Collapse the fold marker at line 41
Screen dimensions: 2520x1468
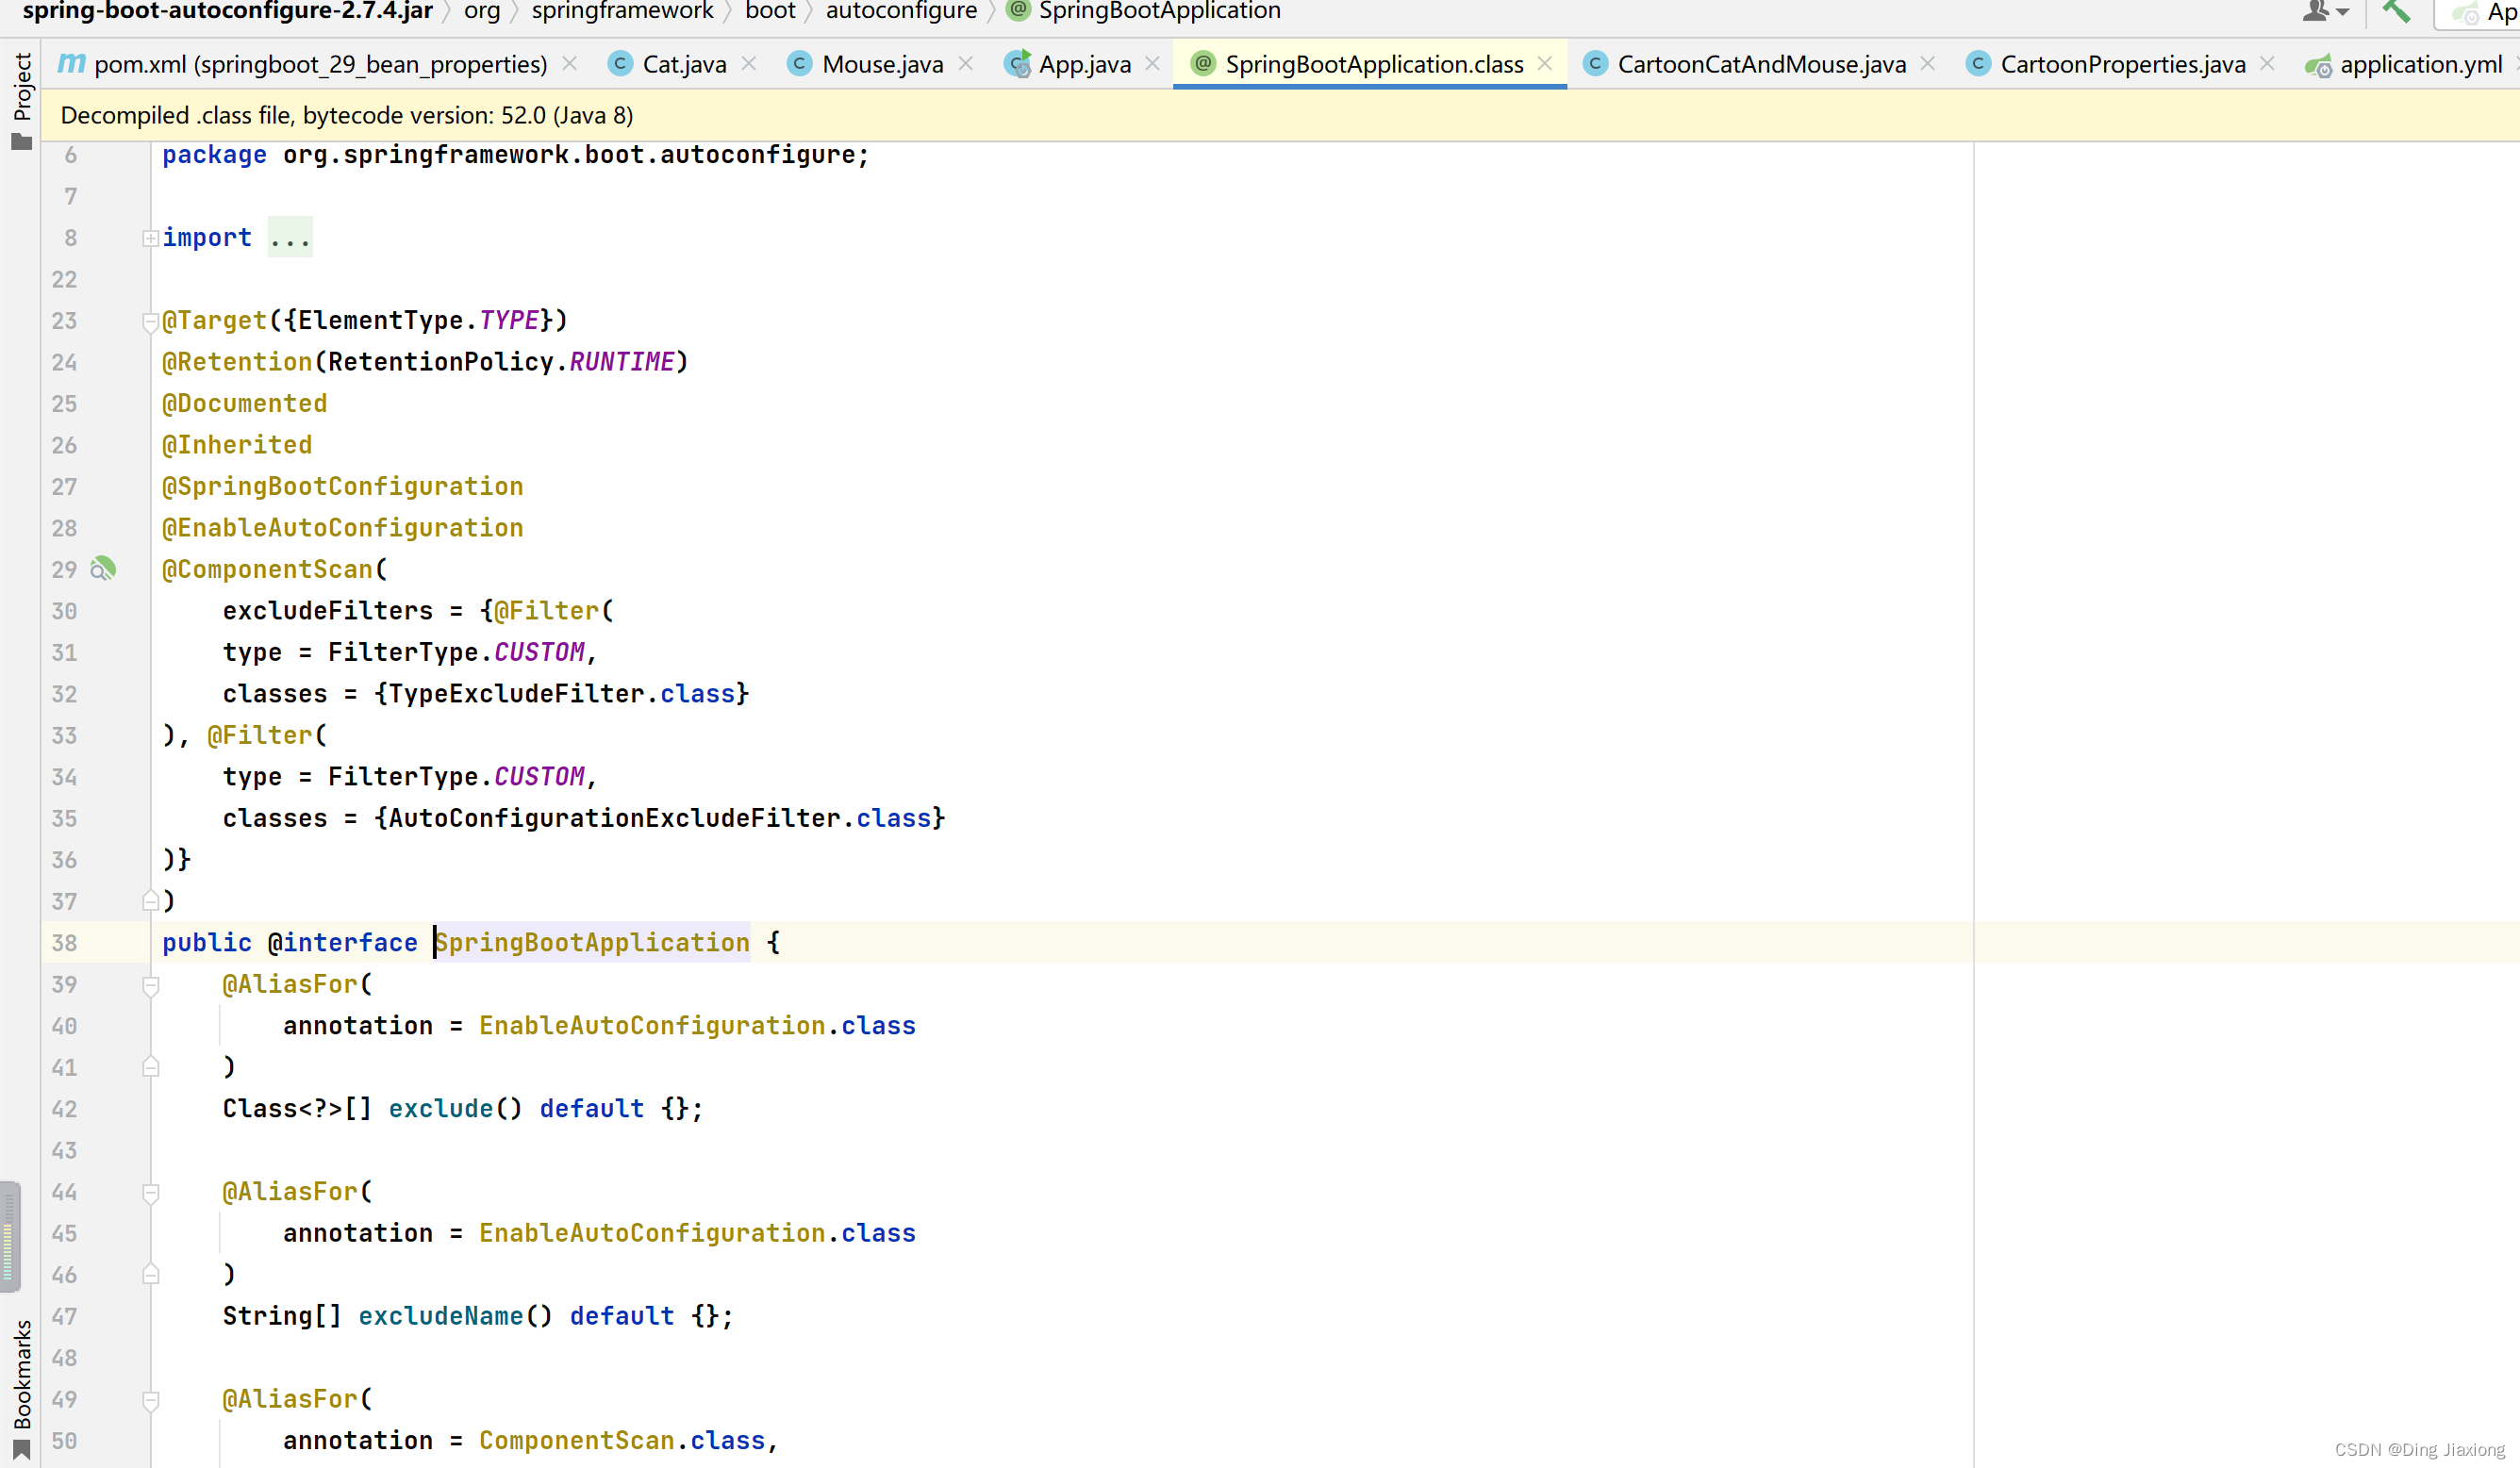pos(150,1067)
